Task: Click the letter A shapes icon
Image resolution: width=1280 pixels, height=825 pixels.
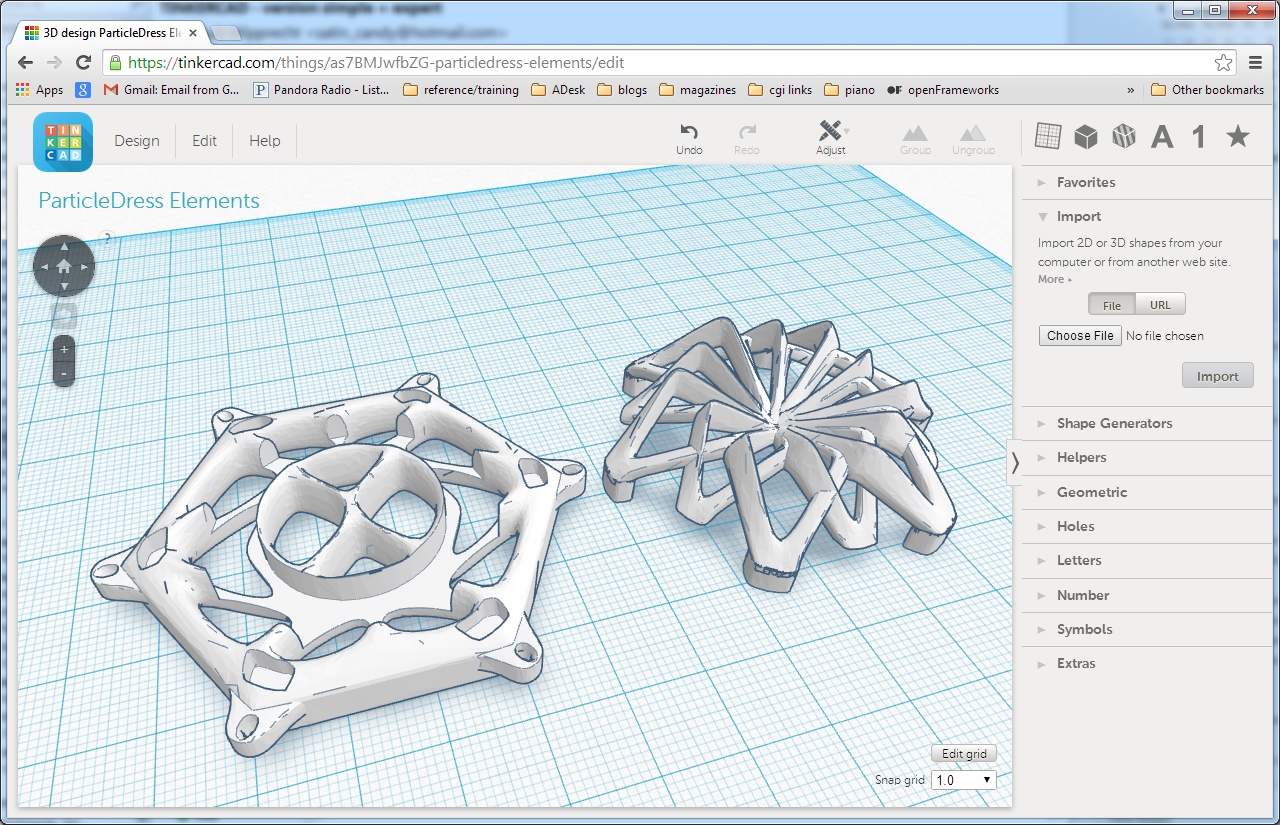Action: pyautogui.click(x=1162, y=137)
